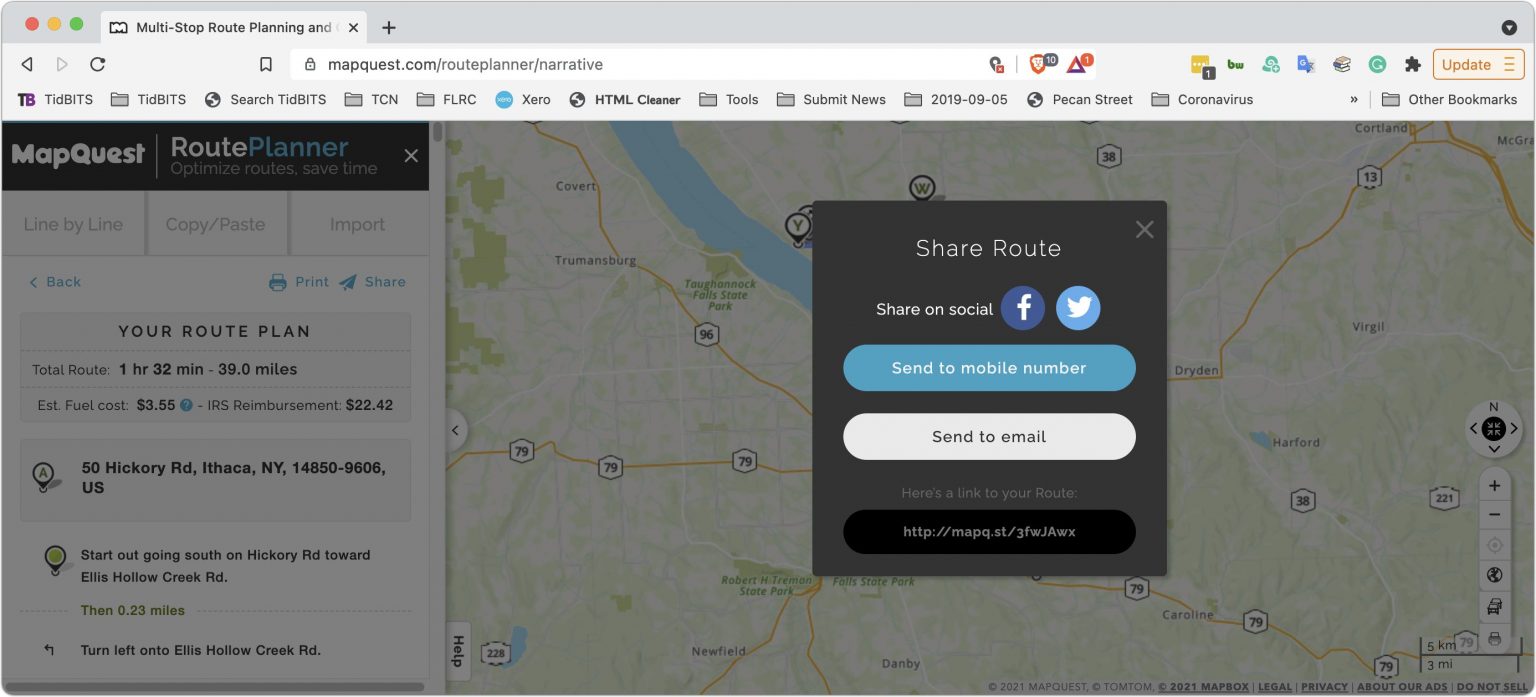Share the route on Facebook
This screenshot has height=697, width=1536.
1023,308
